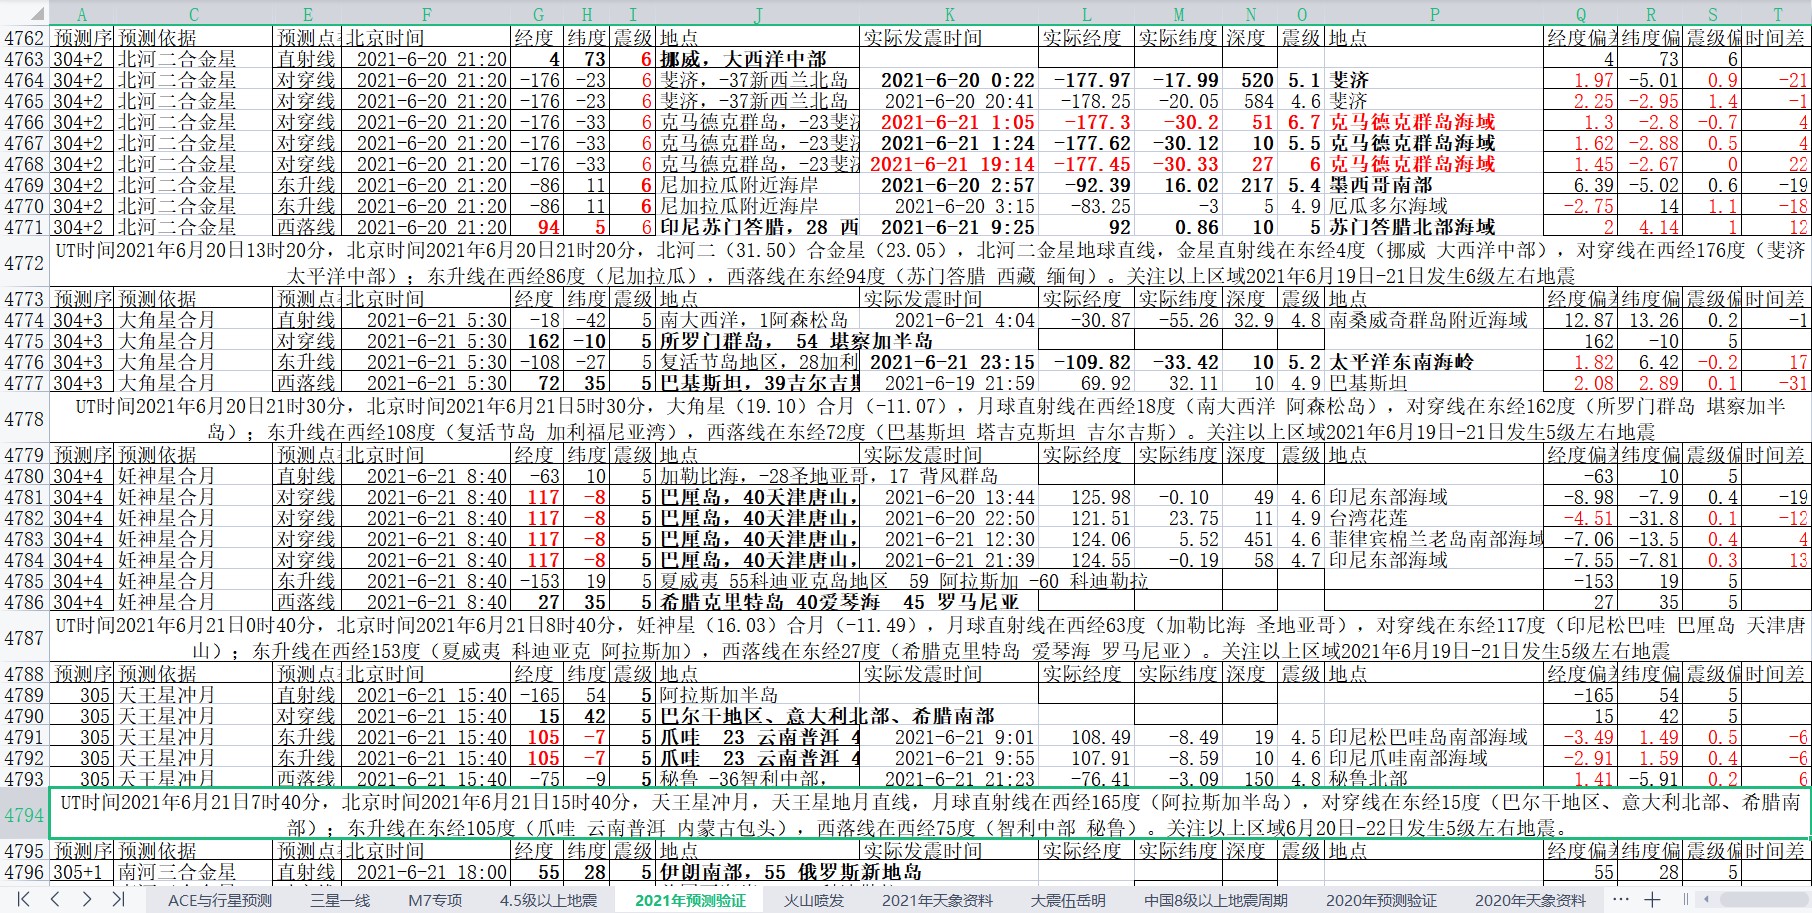Jump to the last sheet tab arrow

click(118, 899)
